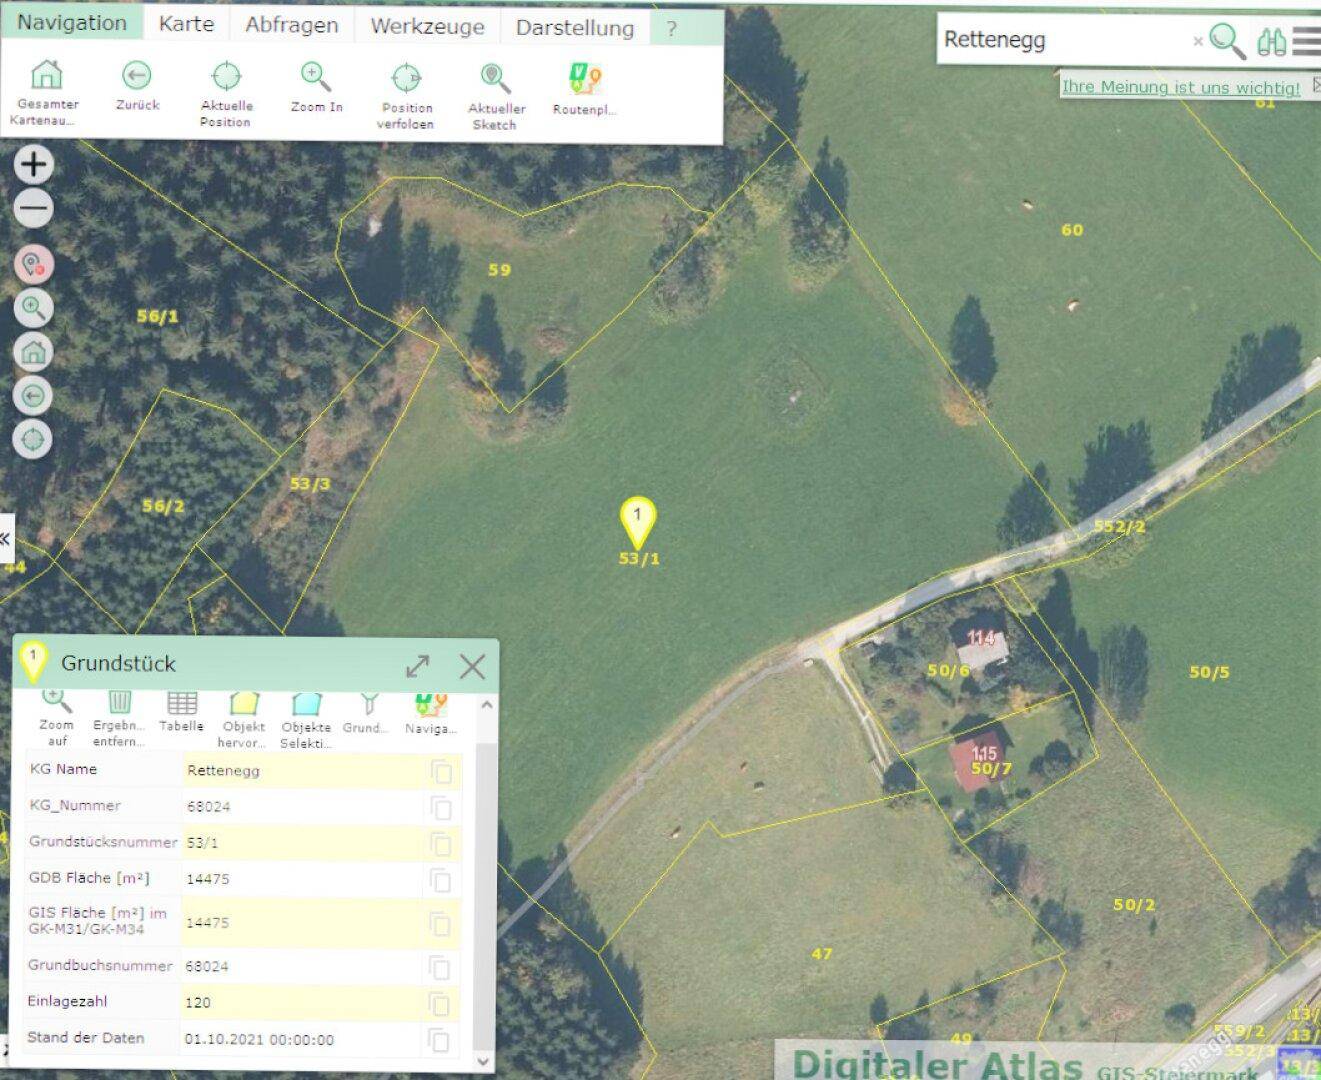Click Zoom auf in Grundstück panel
The height and width of the screenshot is (1080, 1321).
pyautogui.click(x=56, y=717)
